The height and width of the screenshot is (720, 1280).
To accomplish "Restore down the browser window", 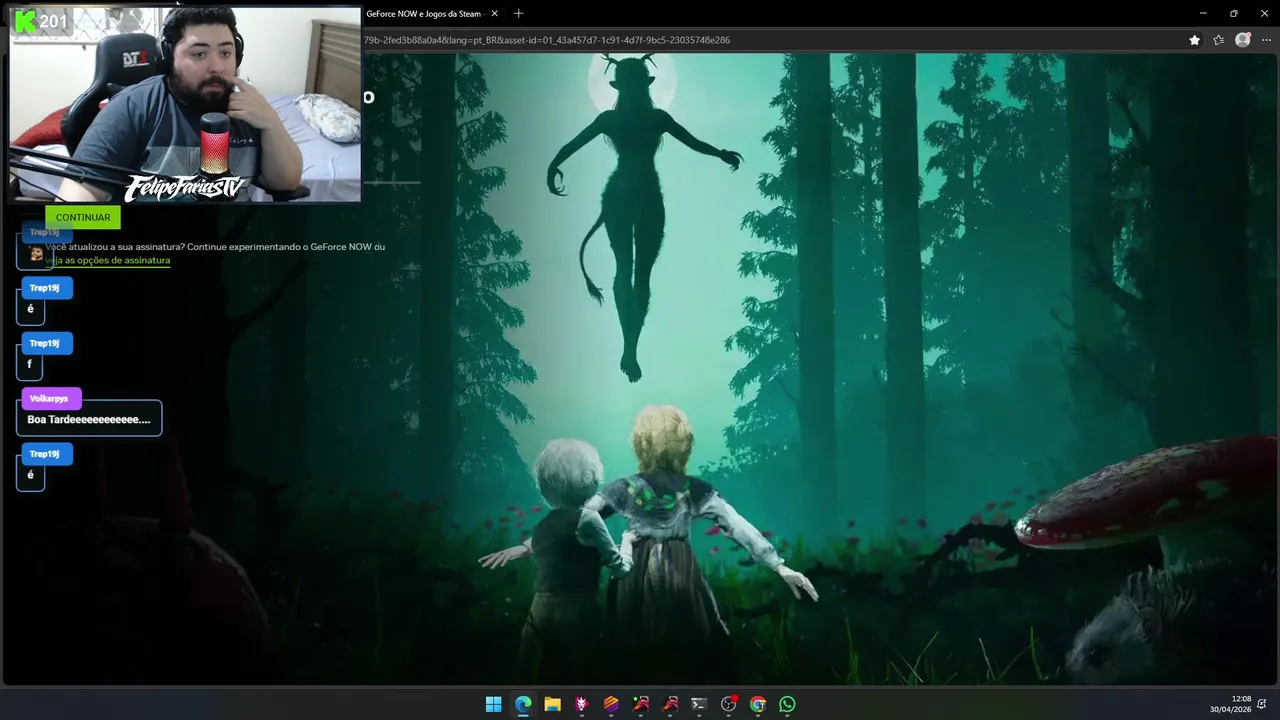I will click(1233, 13).
